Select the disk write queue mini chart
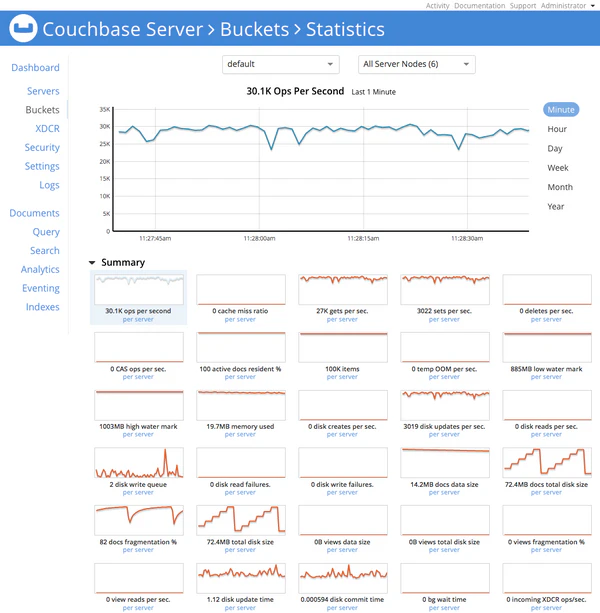Image resolution: width=600 pixels, height=613 pixels. pyautogui.click(x=139, y=463)
